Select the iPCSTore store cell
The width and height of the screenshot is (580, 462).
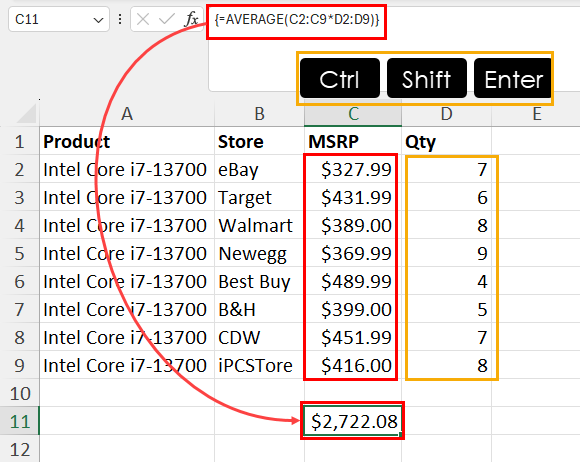click(260, 365)
